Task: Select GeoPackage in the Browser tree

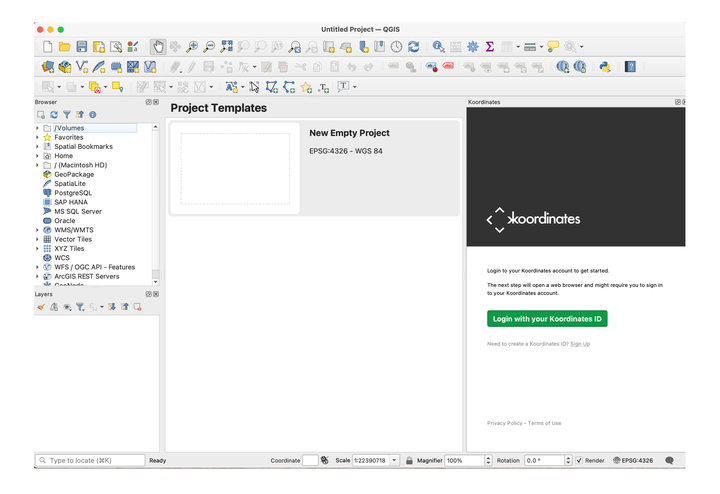Action: [x=74, y=174]
